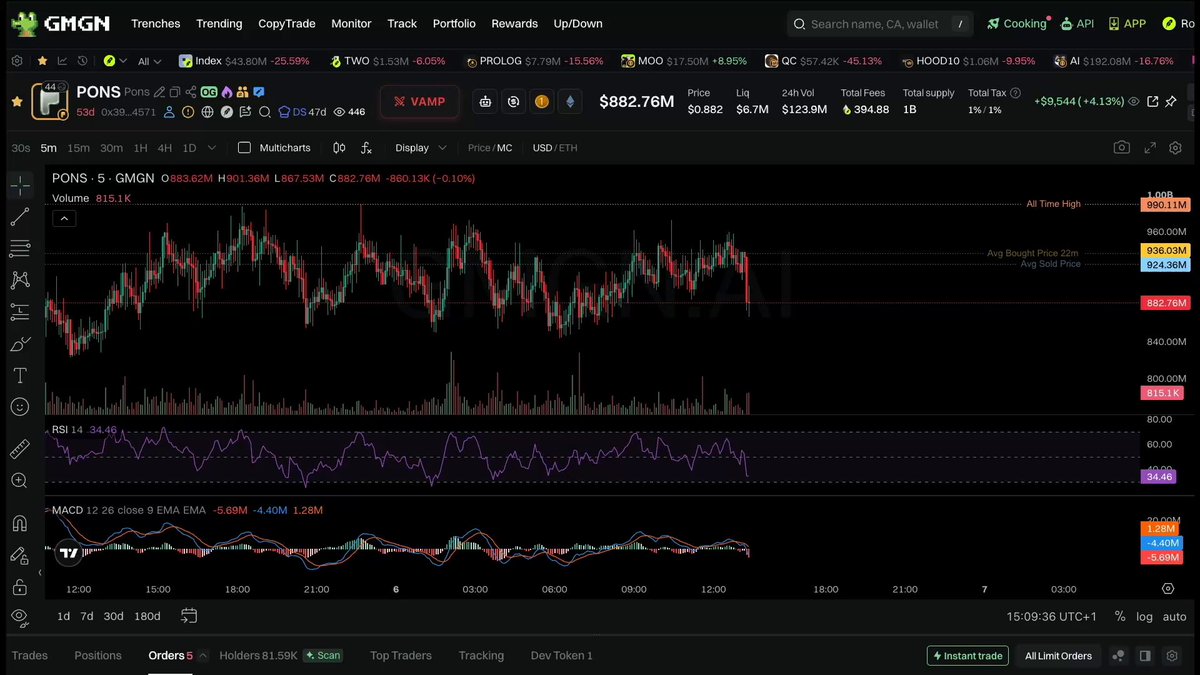Screen dimensions: 1200x675
Task: Click the VAMP button
Action: [x=420, y=101]
